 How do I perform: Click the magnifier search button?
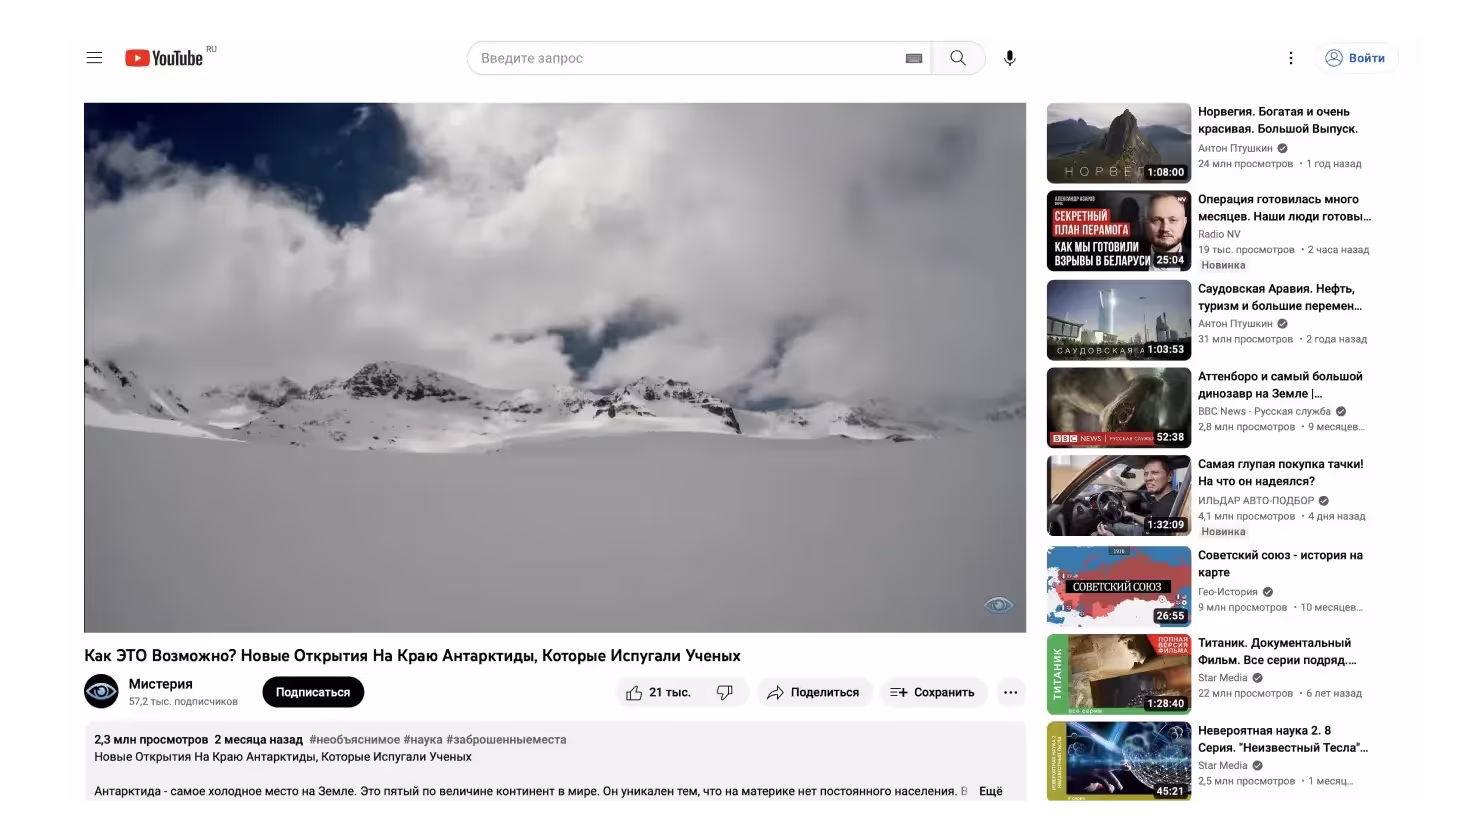point(958,58)
